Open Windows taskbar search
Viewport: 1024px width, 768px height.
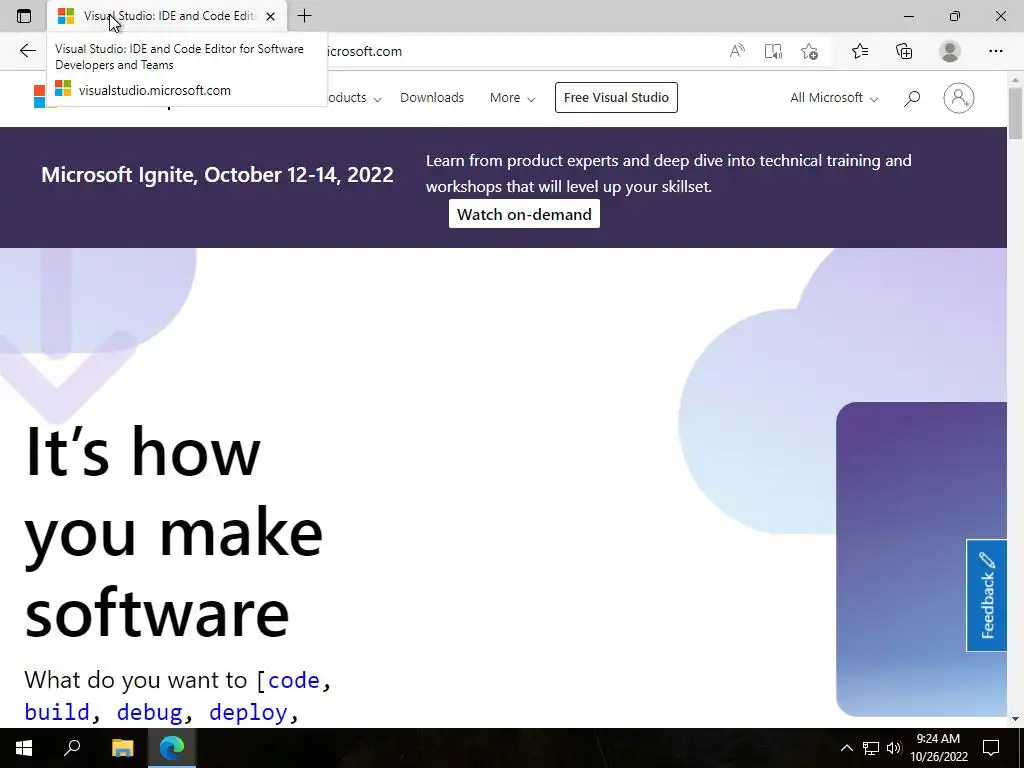click(72, 748)
